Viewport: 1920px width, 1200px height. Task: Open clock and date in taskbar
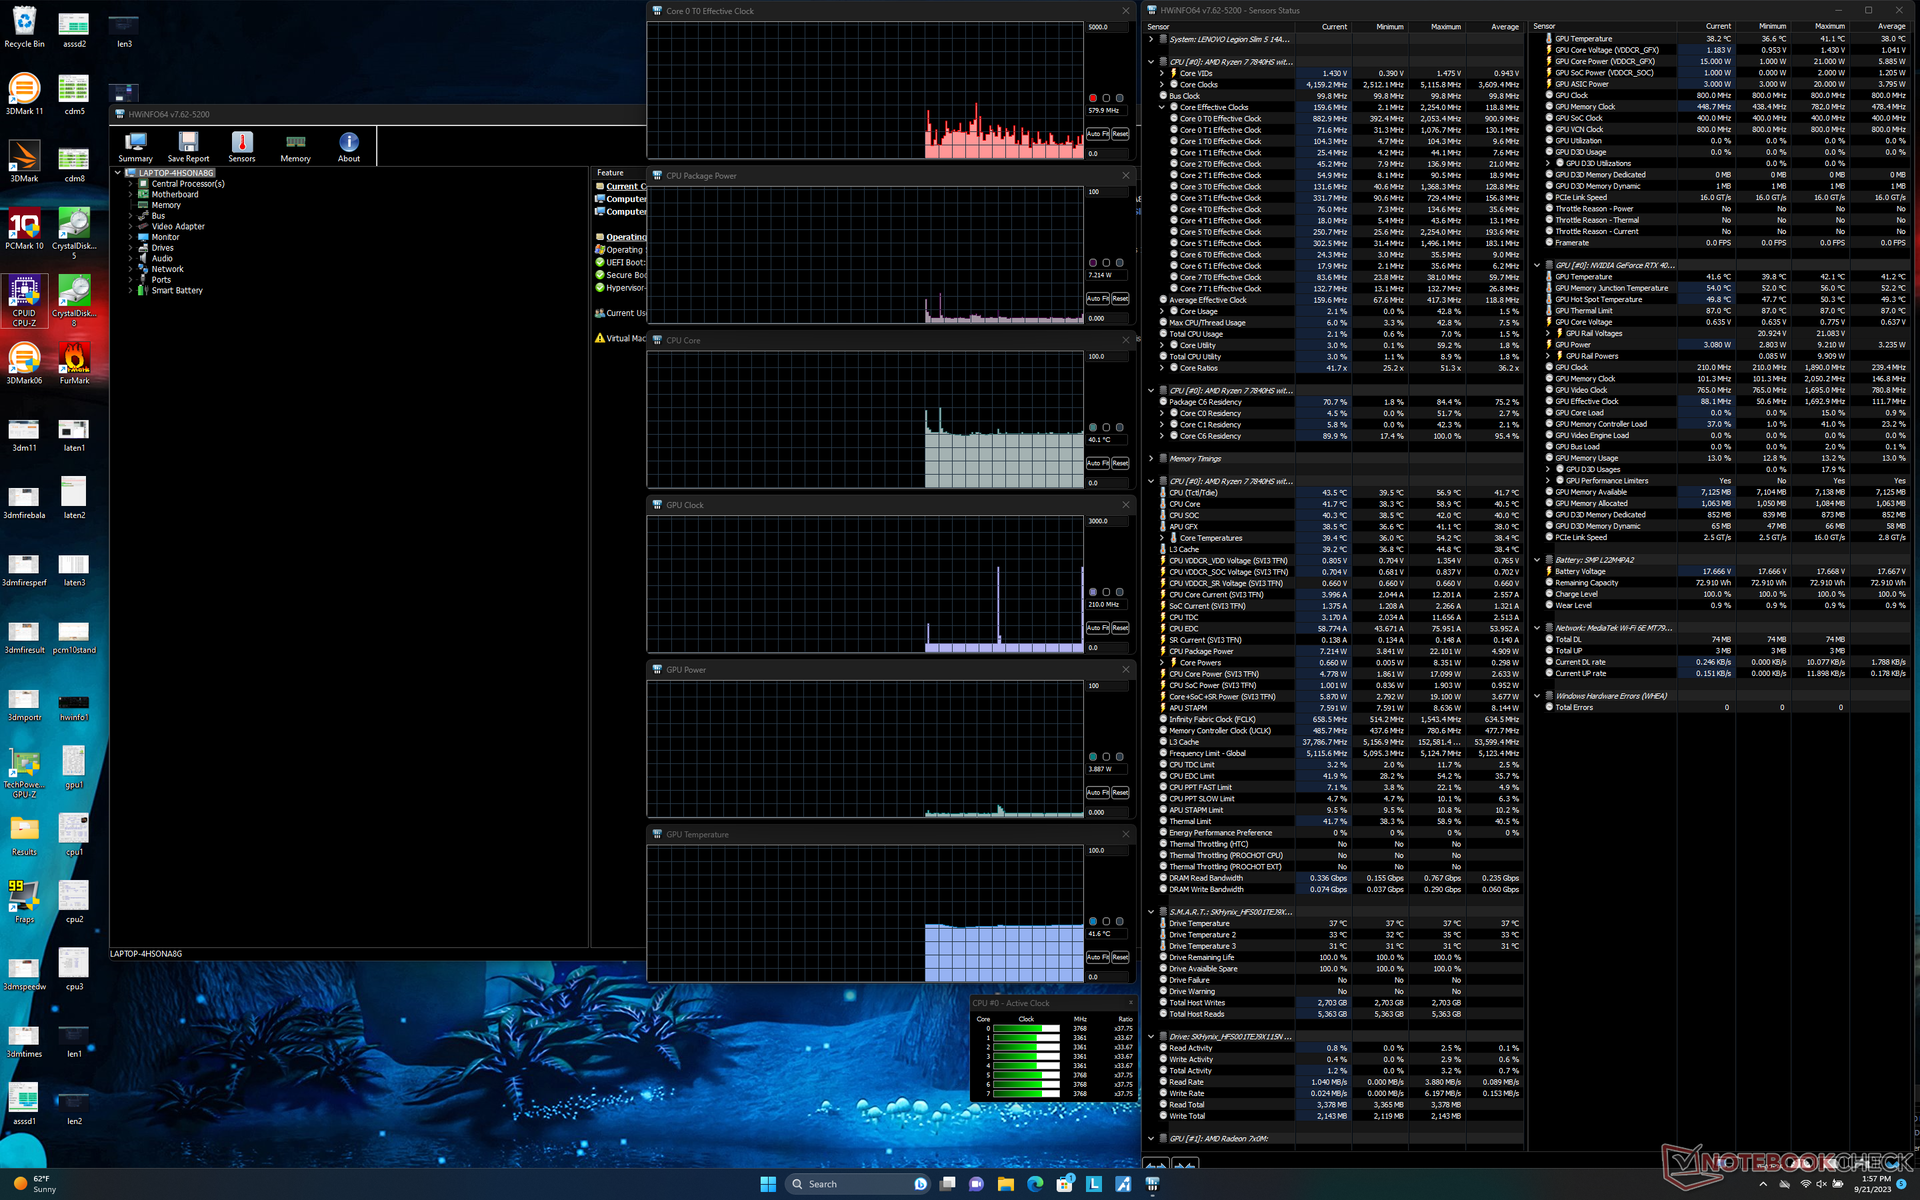click(x=1875, y=1184)
